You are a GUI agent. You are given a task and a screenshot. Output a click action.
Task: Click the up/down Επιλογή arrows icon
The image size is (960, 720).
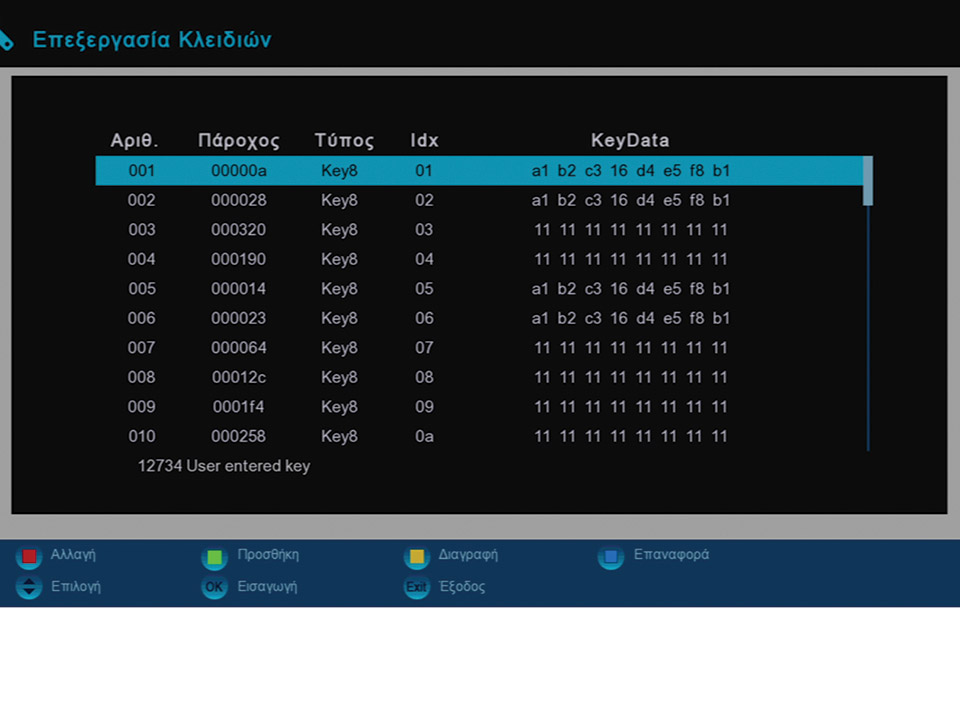click(x=30, y=587)
